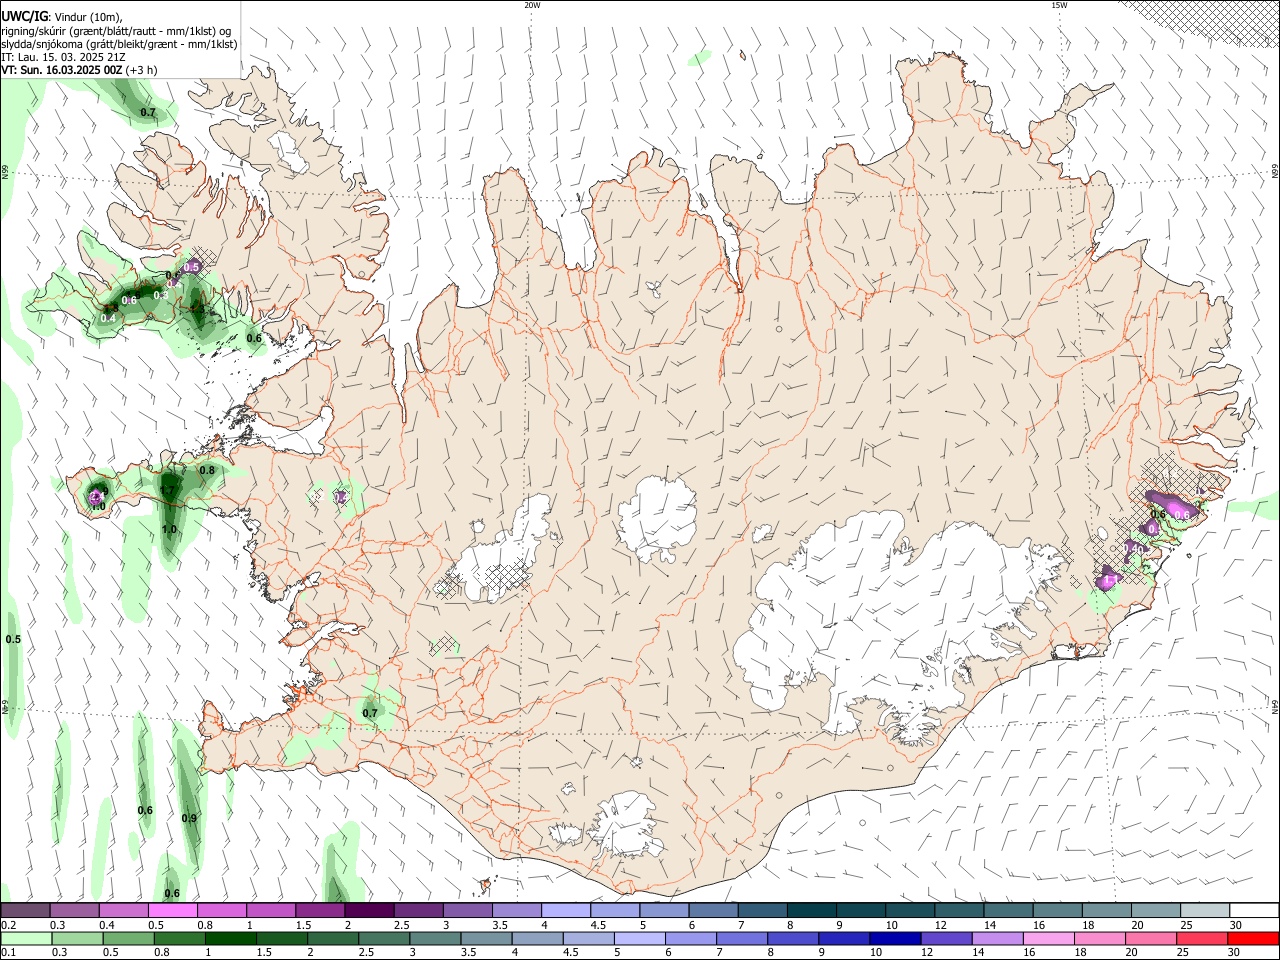The height and width of the screenshot is (960, 1280).
Task: Click the dark green legend swatch labeled 1.5
Action: click(x=281, y=939)
